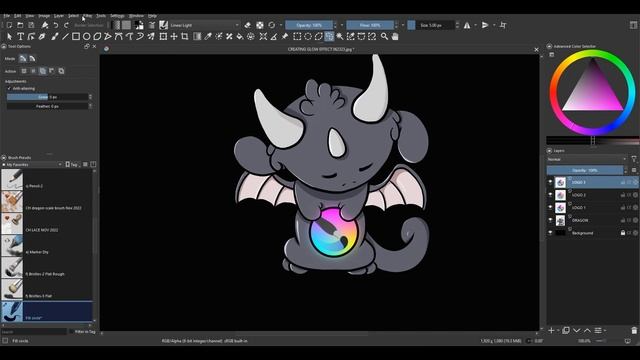Delete layer with trash icon

tap(634, 330)
